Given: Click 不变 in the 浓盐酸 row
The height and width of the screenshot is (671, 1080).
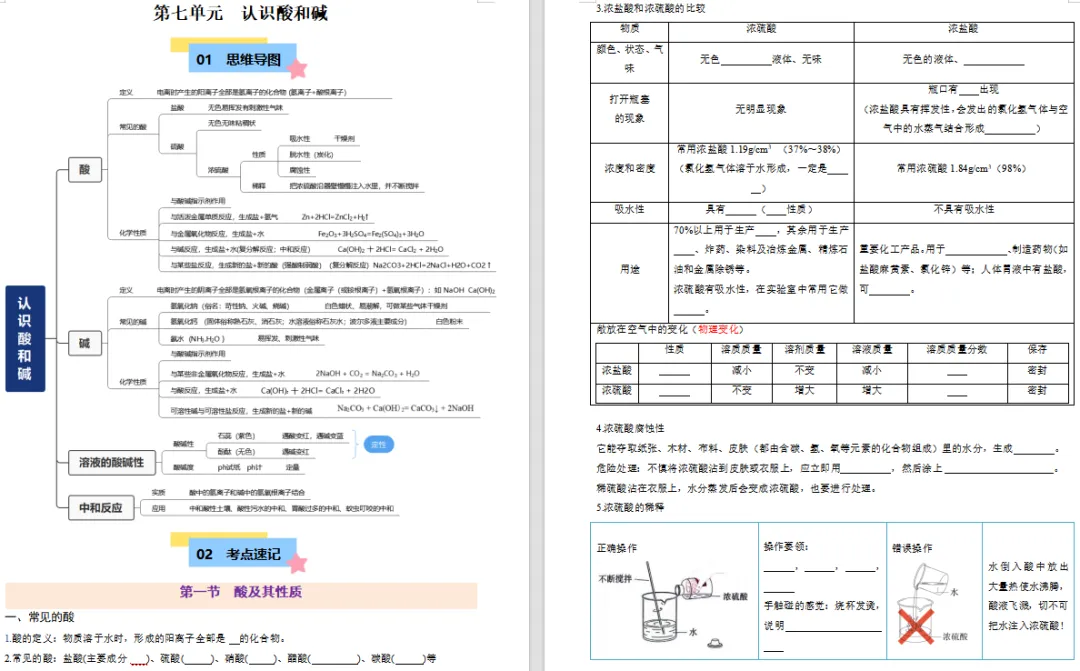Looking at the screenshot, I should pos(804,370).
